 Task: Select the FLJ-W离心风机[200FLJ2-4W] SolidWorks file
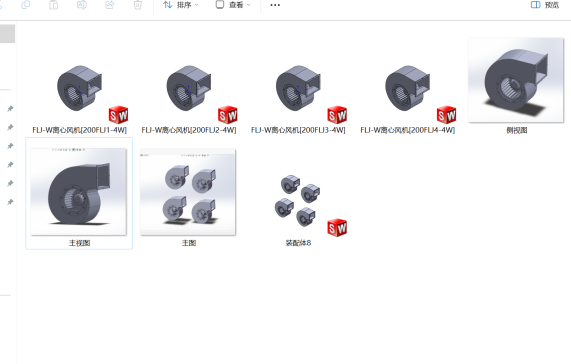pyautogui.click(x=189, y=98)
